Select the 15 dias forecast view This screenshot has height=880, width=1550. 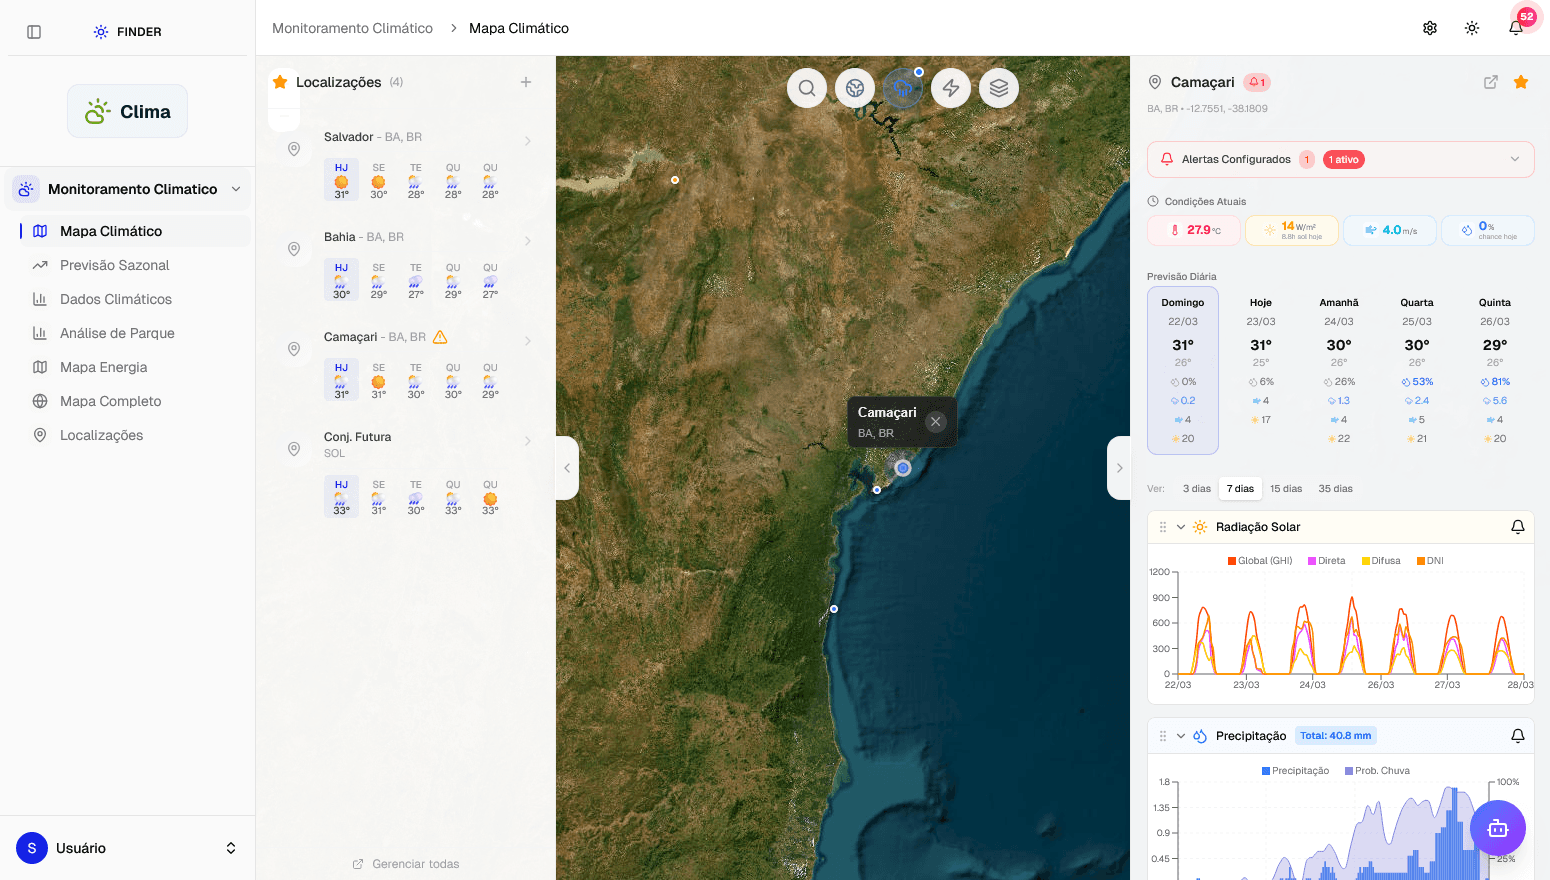[1286, 488]
